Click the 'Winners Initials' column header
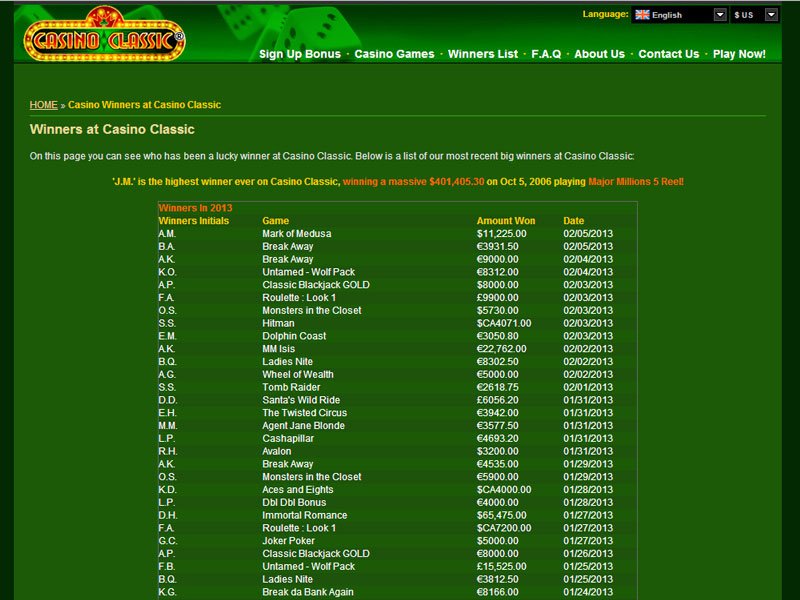The width and height of the screenshot is (800, 600). (193, 221)
